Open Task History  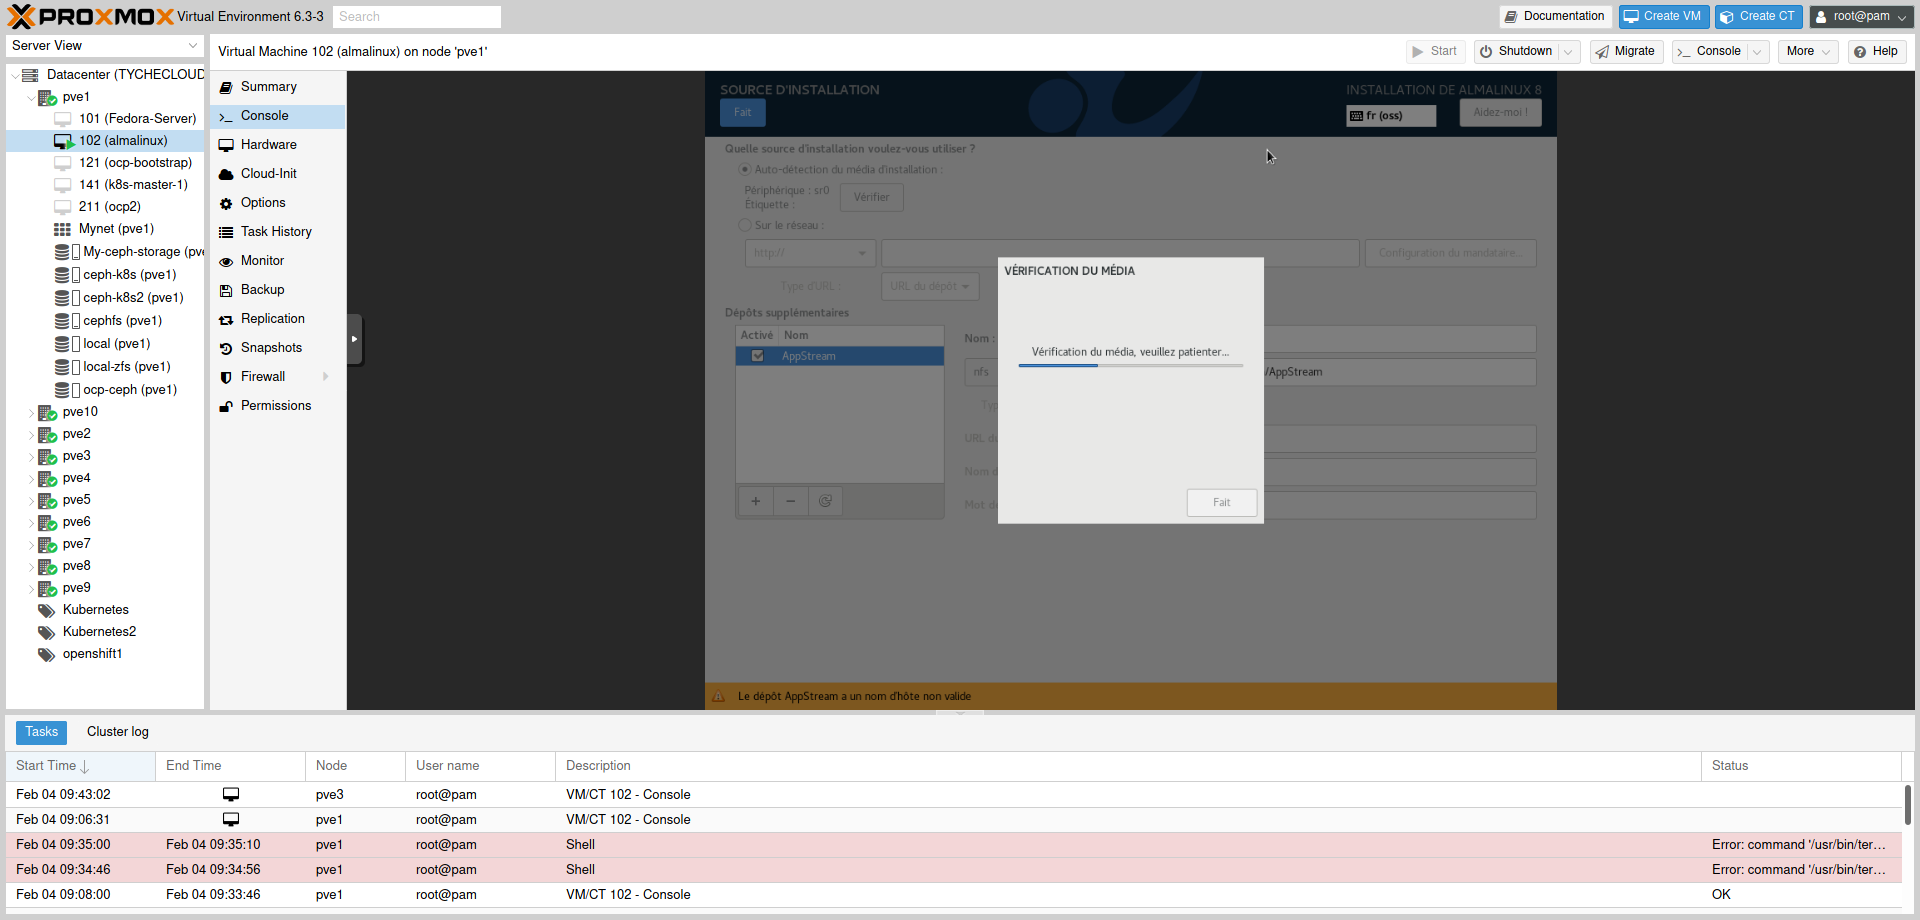[x=277, y=232]
